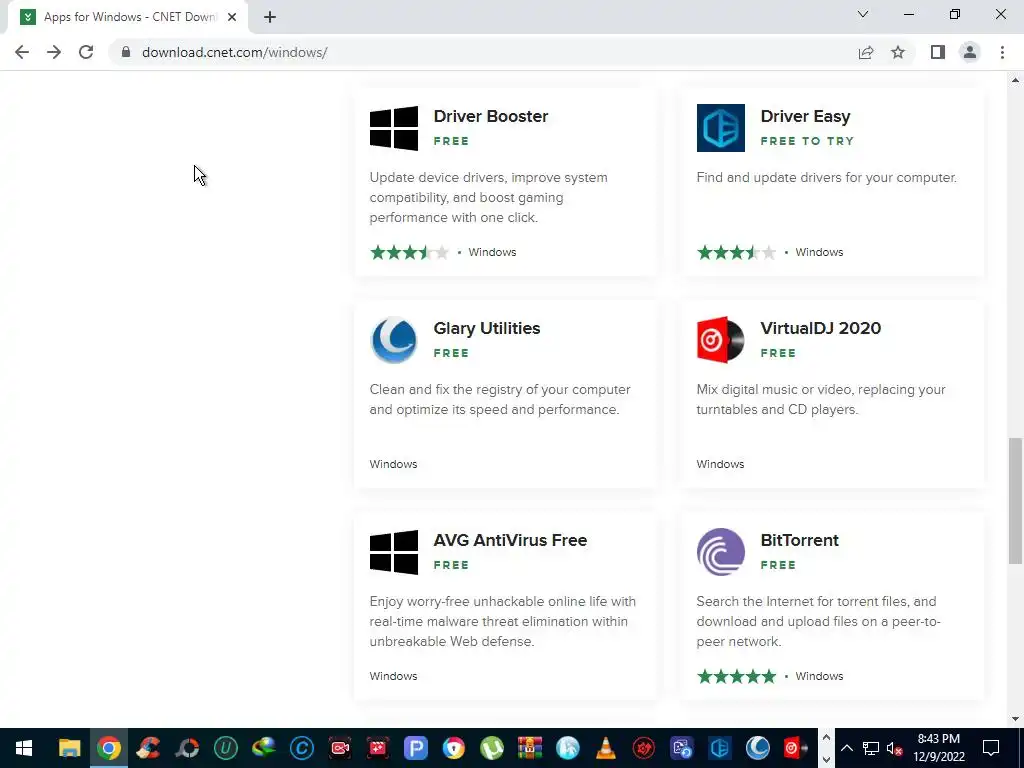Viewport: 1024px width, 768px height.
Task: Click the Chrome taskbar icon
Action: coord(109,748)
